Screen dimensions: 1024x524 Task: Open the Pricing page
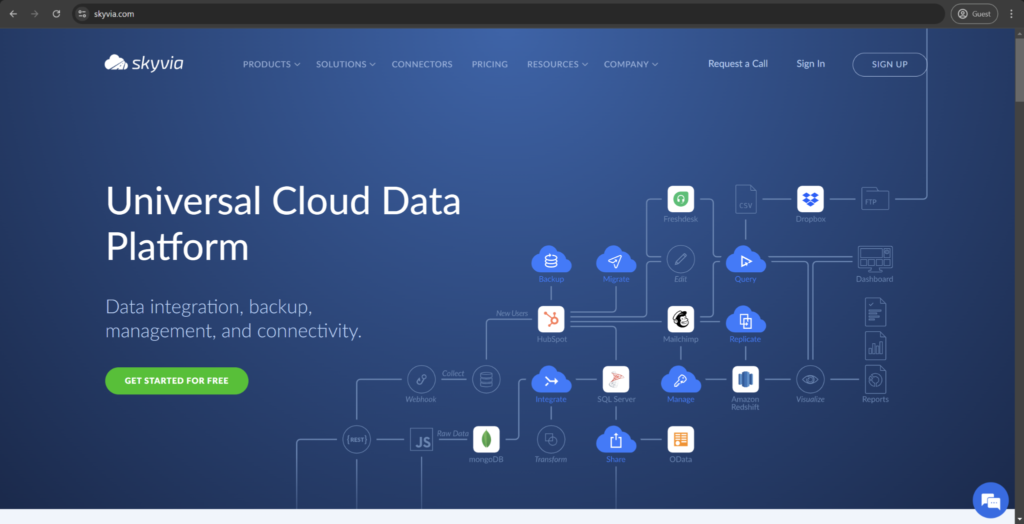(x=490, y=64)
